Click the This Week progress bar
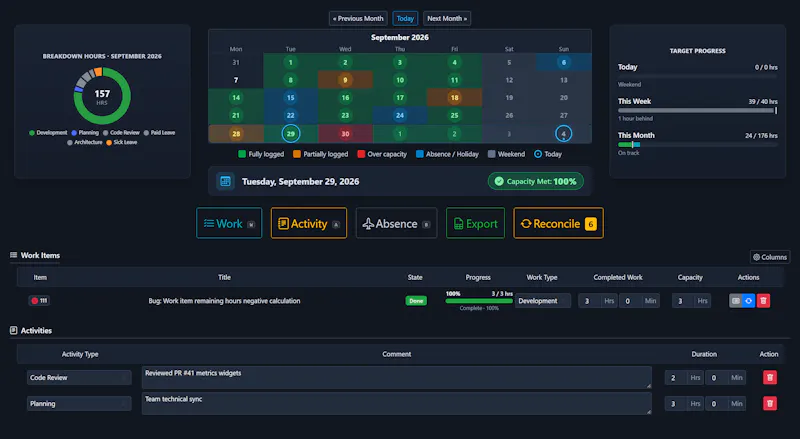The height and width of the screenshot is (439, 800). click(x=697, y=110)
